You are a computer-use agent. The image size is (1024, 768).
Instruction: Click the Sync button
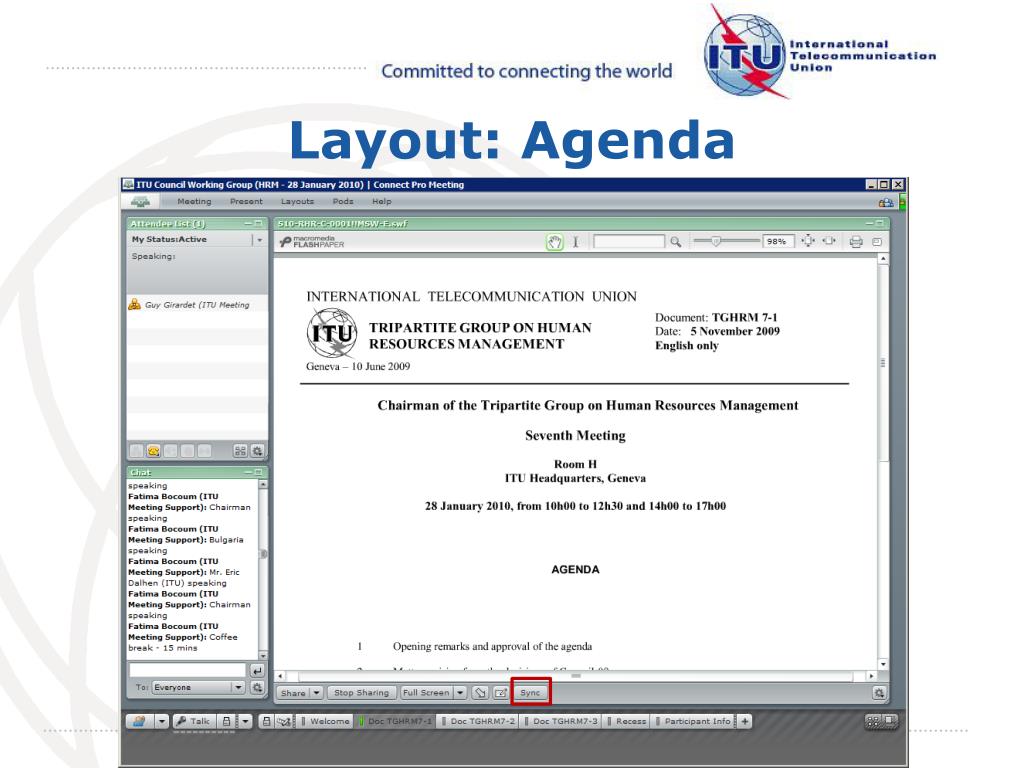click(x=530, y=693)
